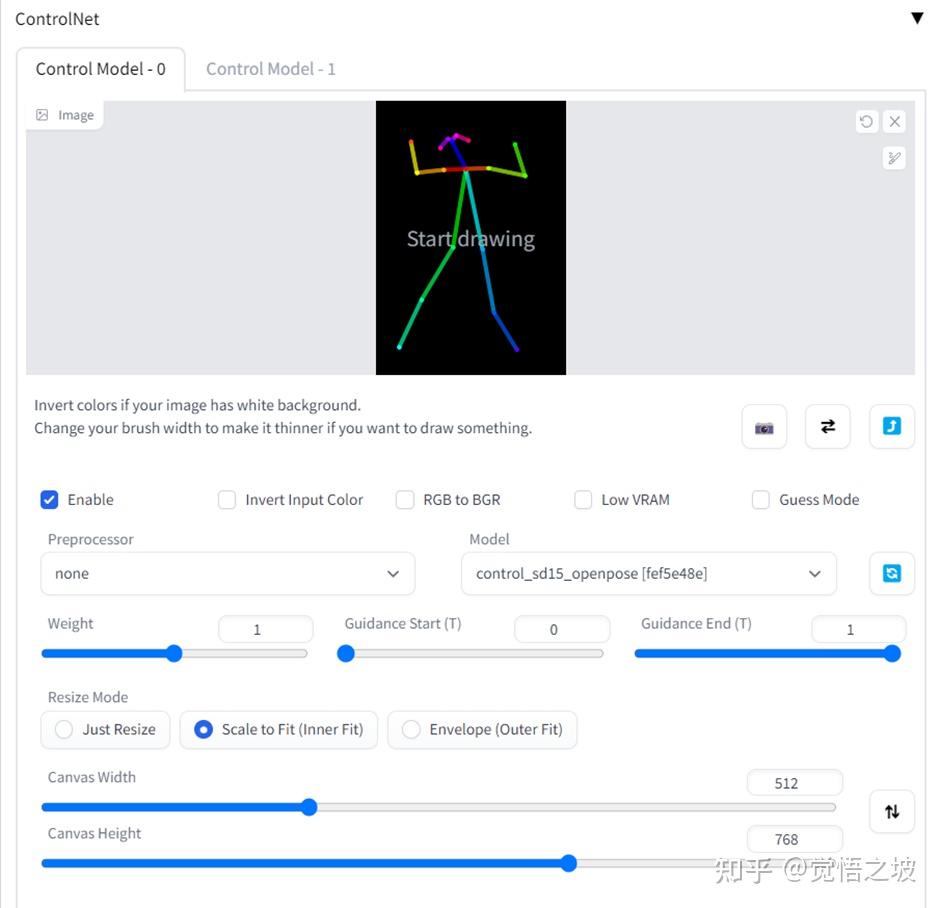Collapse the ControlNet section
This screenshot has height=908, width=940.
pyautogui.click(x=917, y=18)
